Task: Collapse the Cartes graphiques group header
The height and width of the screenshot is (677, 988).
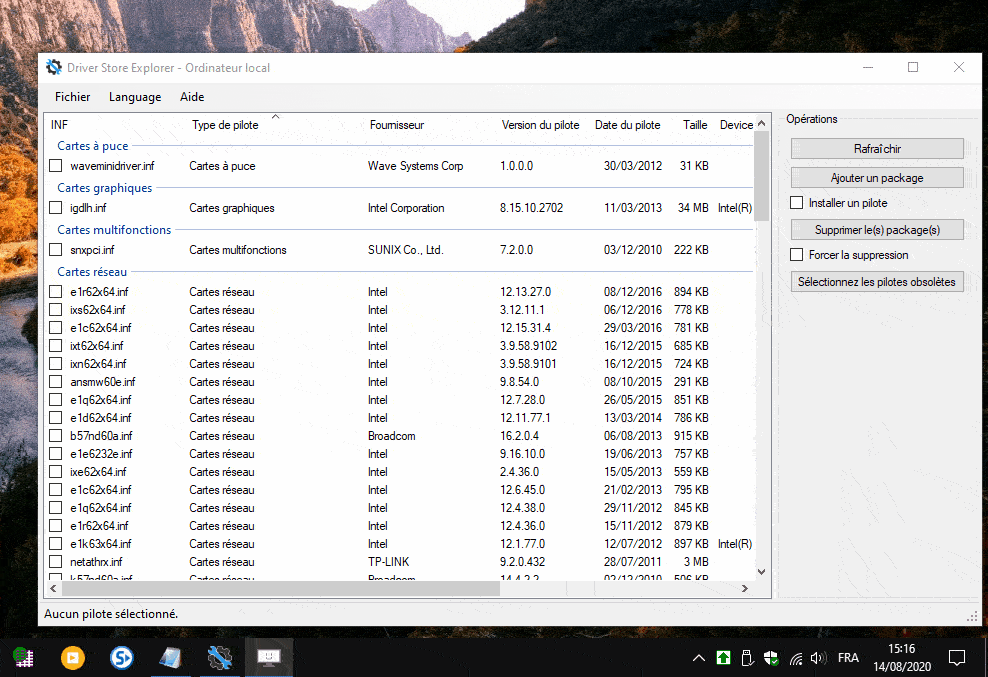Action: click(105, 188)
